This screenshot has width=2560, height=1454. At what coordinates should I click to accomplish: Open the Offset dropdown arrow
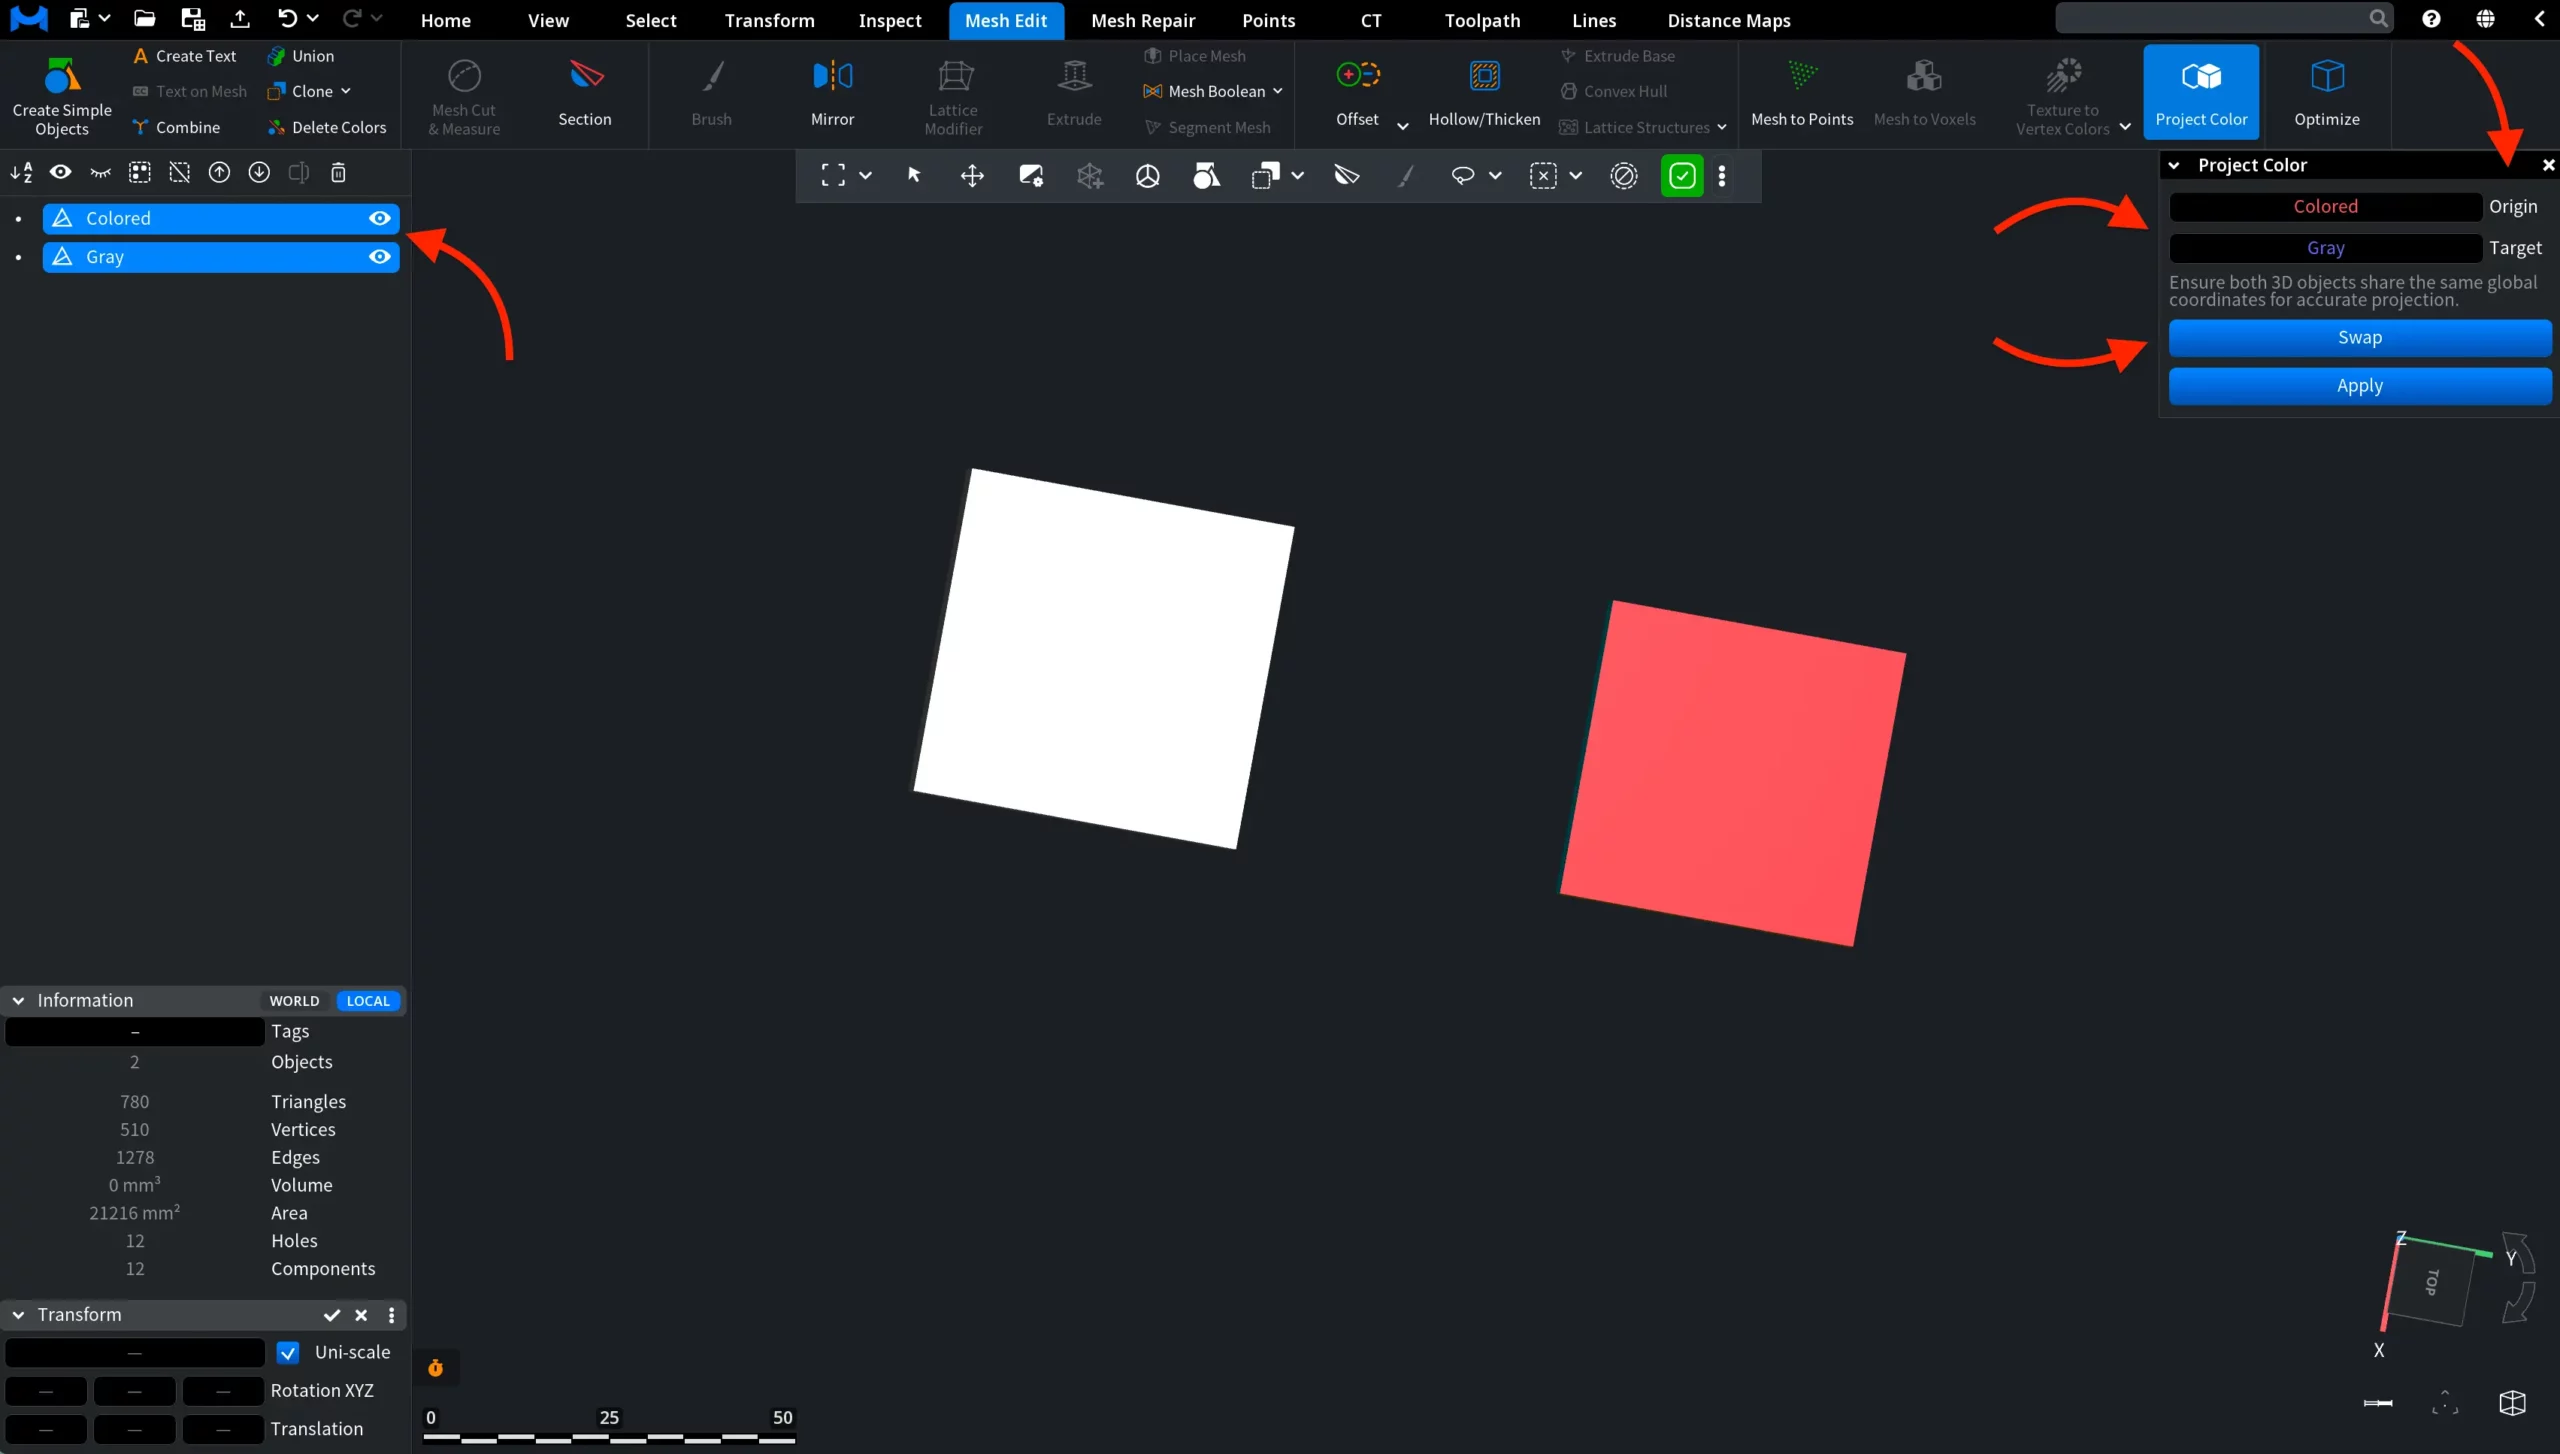[1403, 126]
